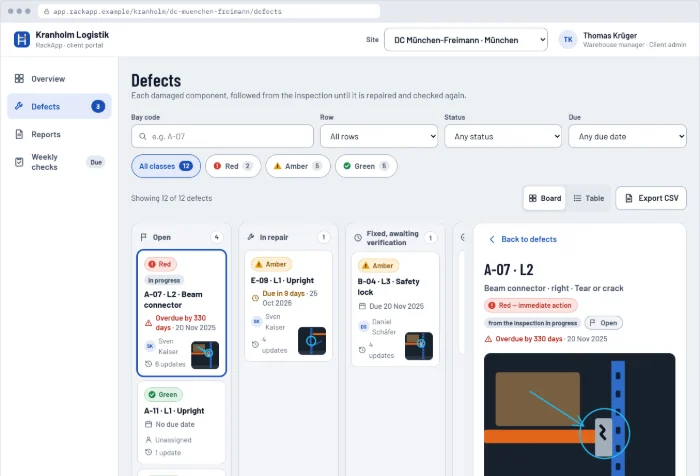Click the Kranholm Logistik logo icon
The height and width of the screenshot is (476, 700).
21,39
